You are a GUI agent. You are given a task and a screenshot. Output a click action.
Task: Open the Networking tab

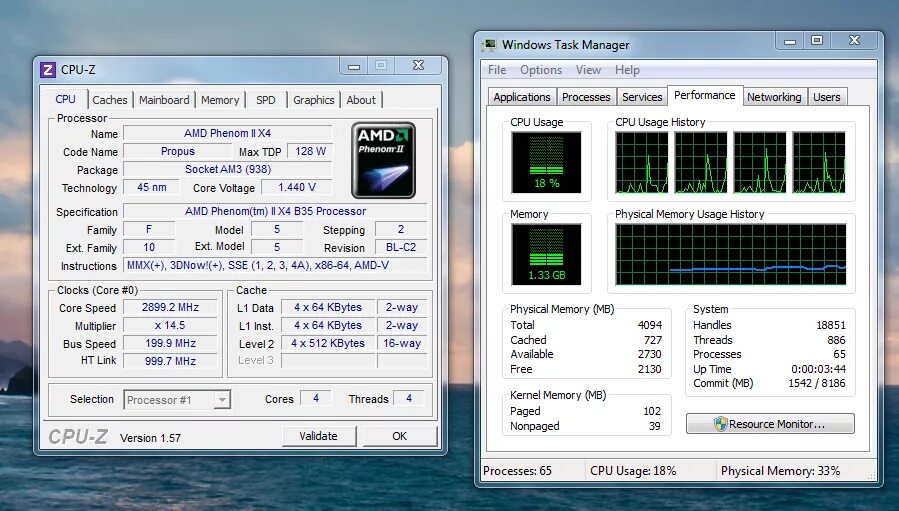point(774,97)
